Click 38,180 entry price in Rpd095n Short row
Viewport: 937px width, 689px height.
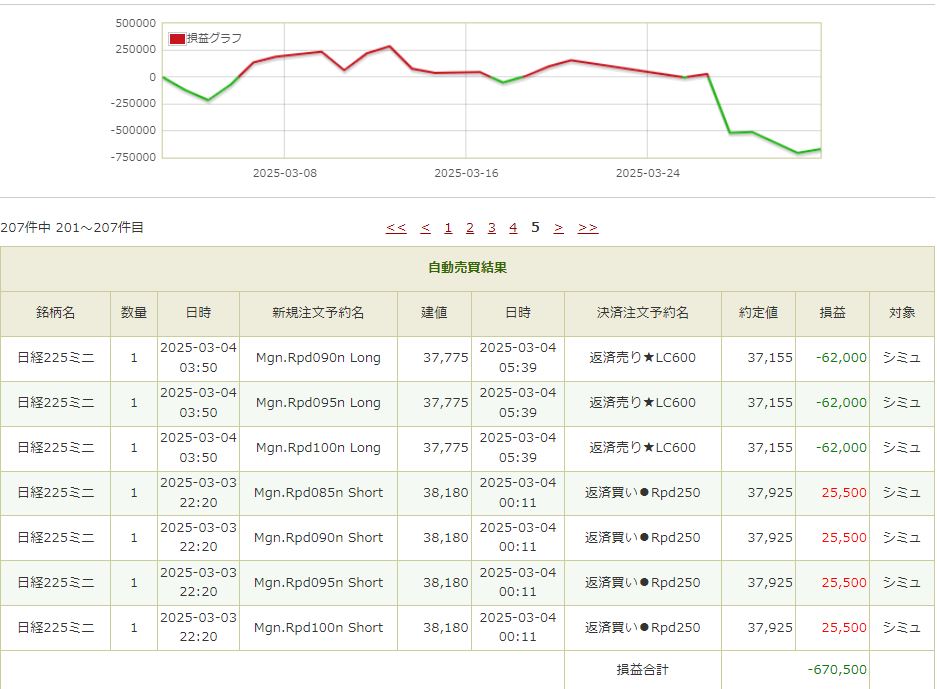(x=446, y=583)
